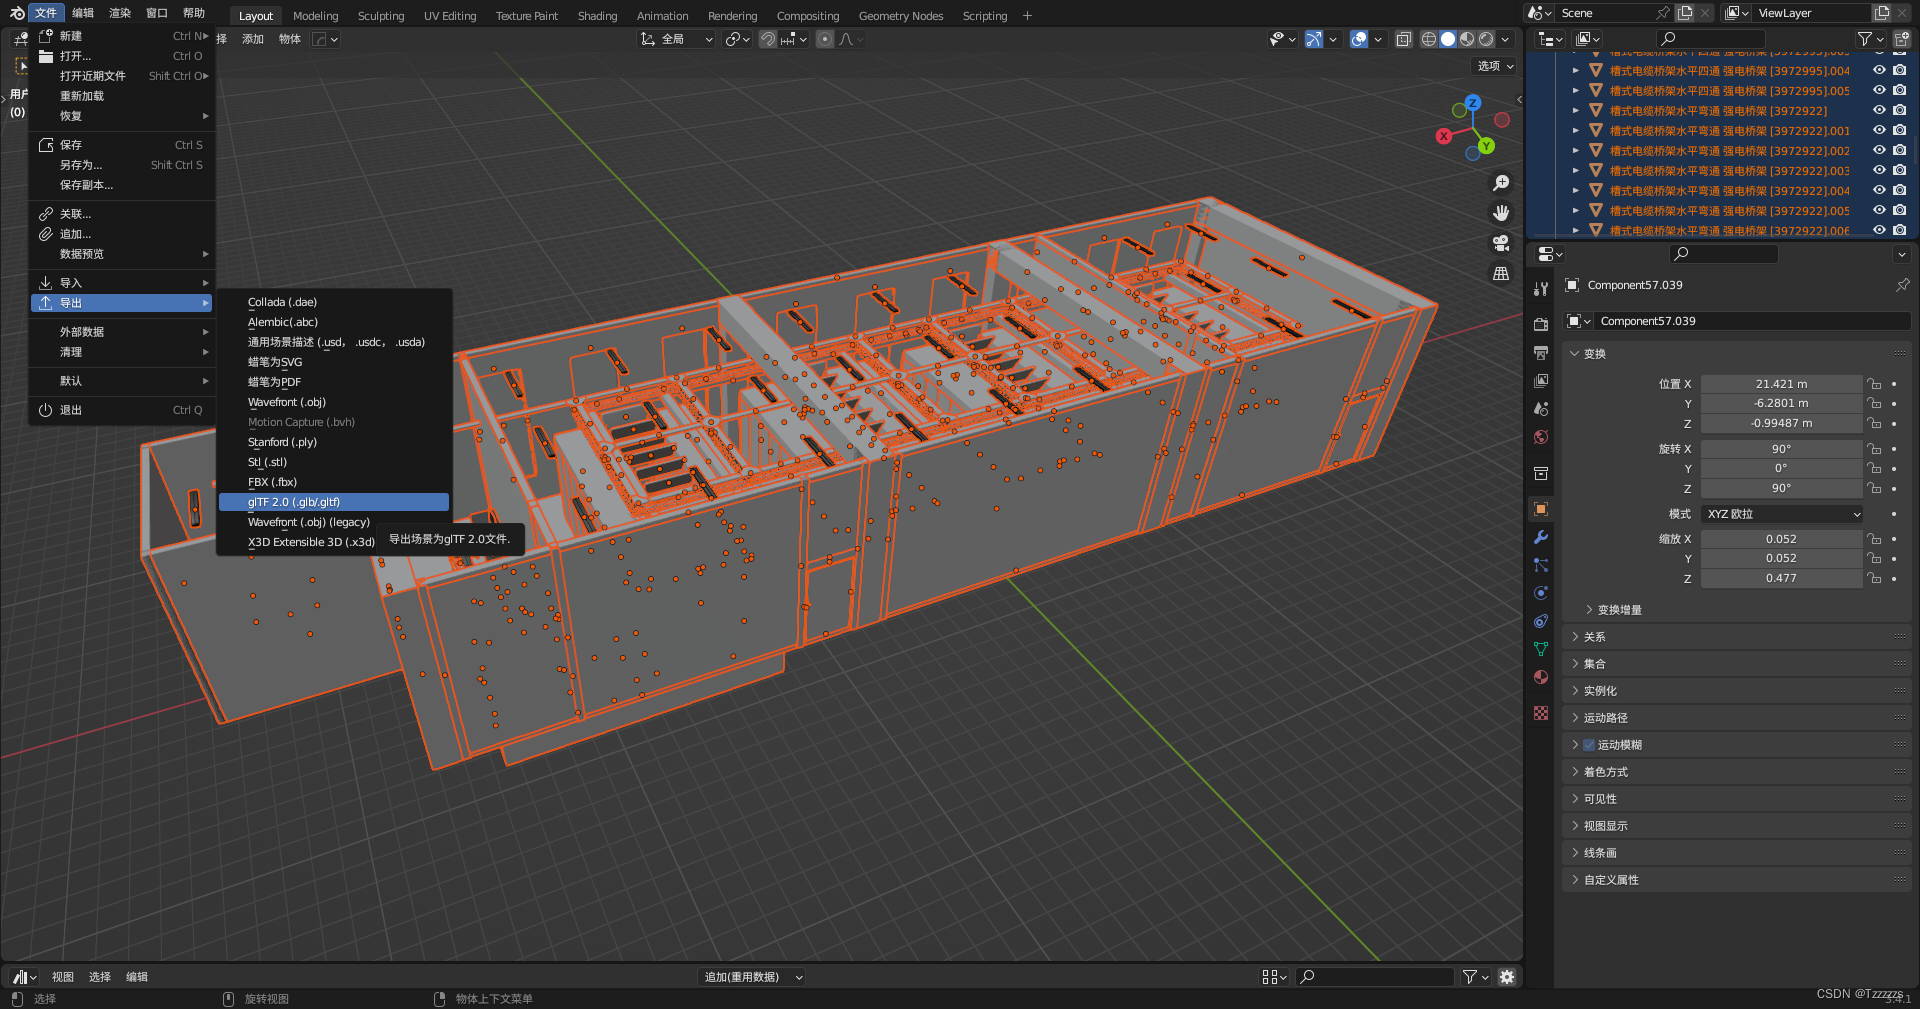The width and height of the screenshot is (1920, 1009).
Task: Switch viewport to wireframe shading mode
Action: click(x=1428, y=39)
